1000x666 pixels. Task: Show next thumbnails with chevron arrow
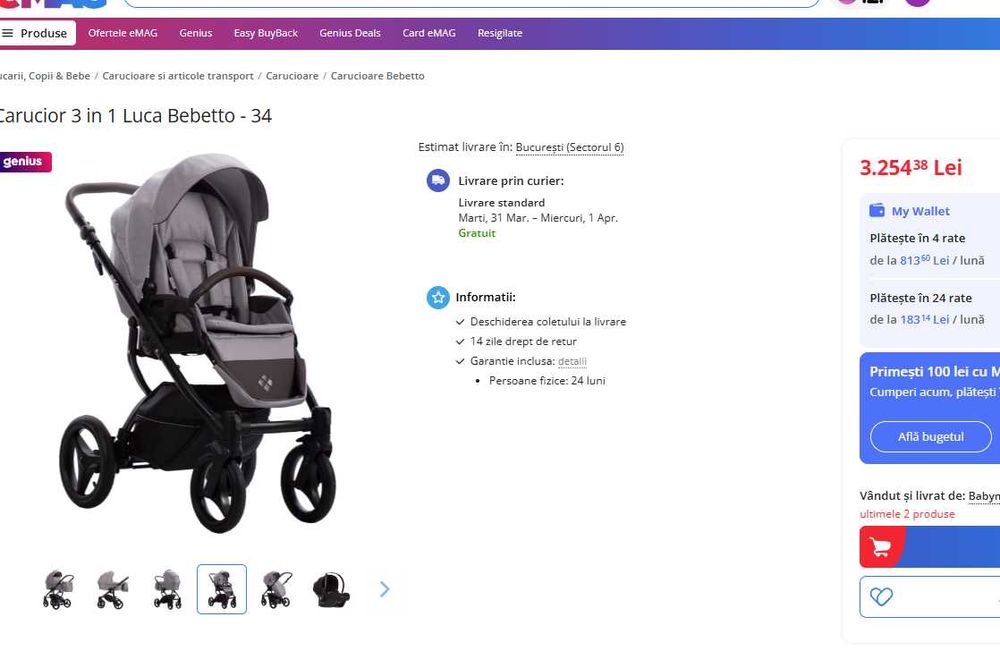[384, 589]
